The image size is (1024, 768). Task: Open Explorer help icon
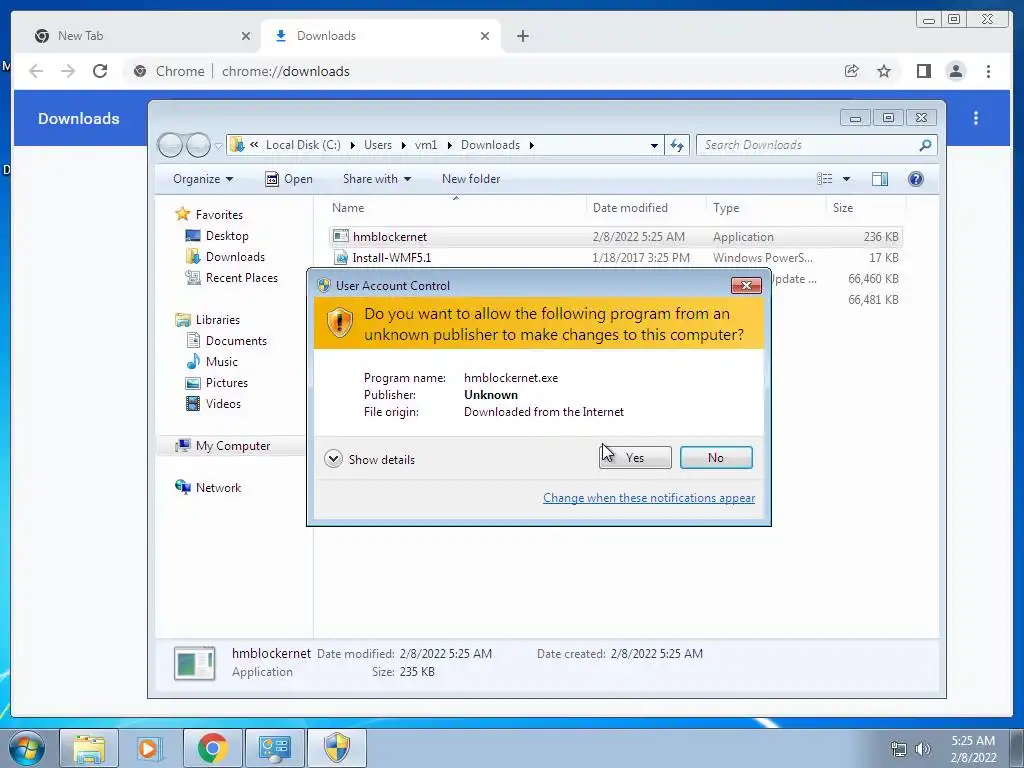(x=916, y=179)
